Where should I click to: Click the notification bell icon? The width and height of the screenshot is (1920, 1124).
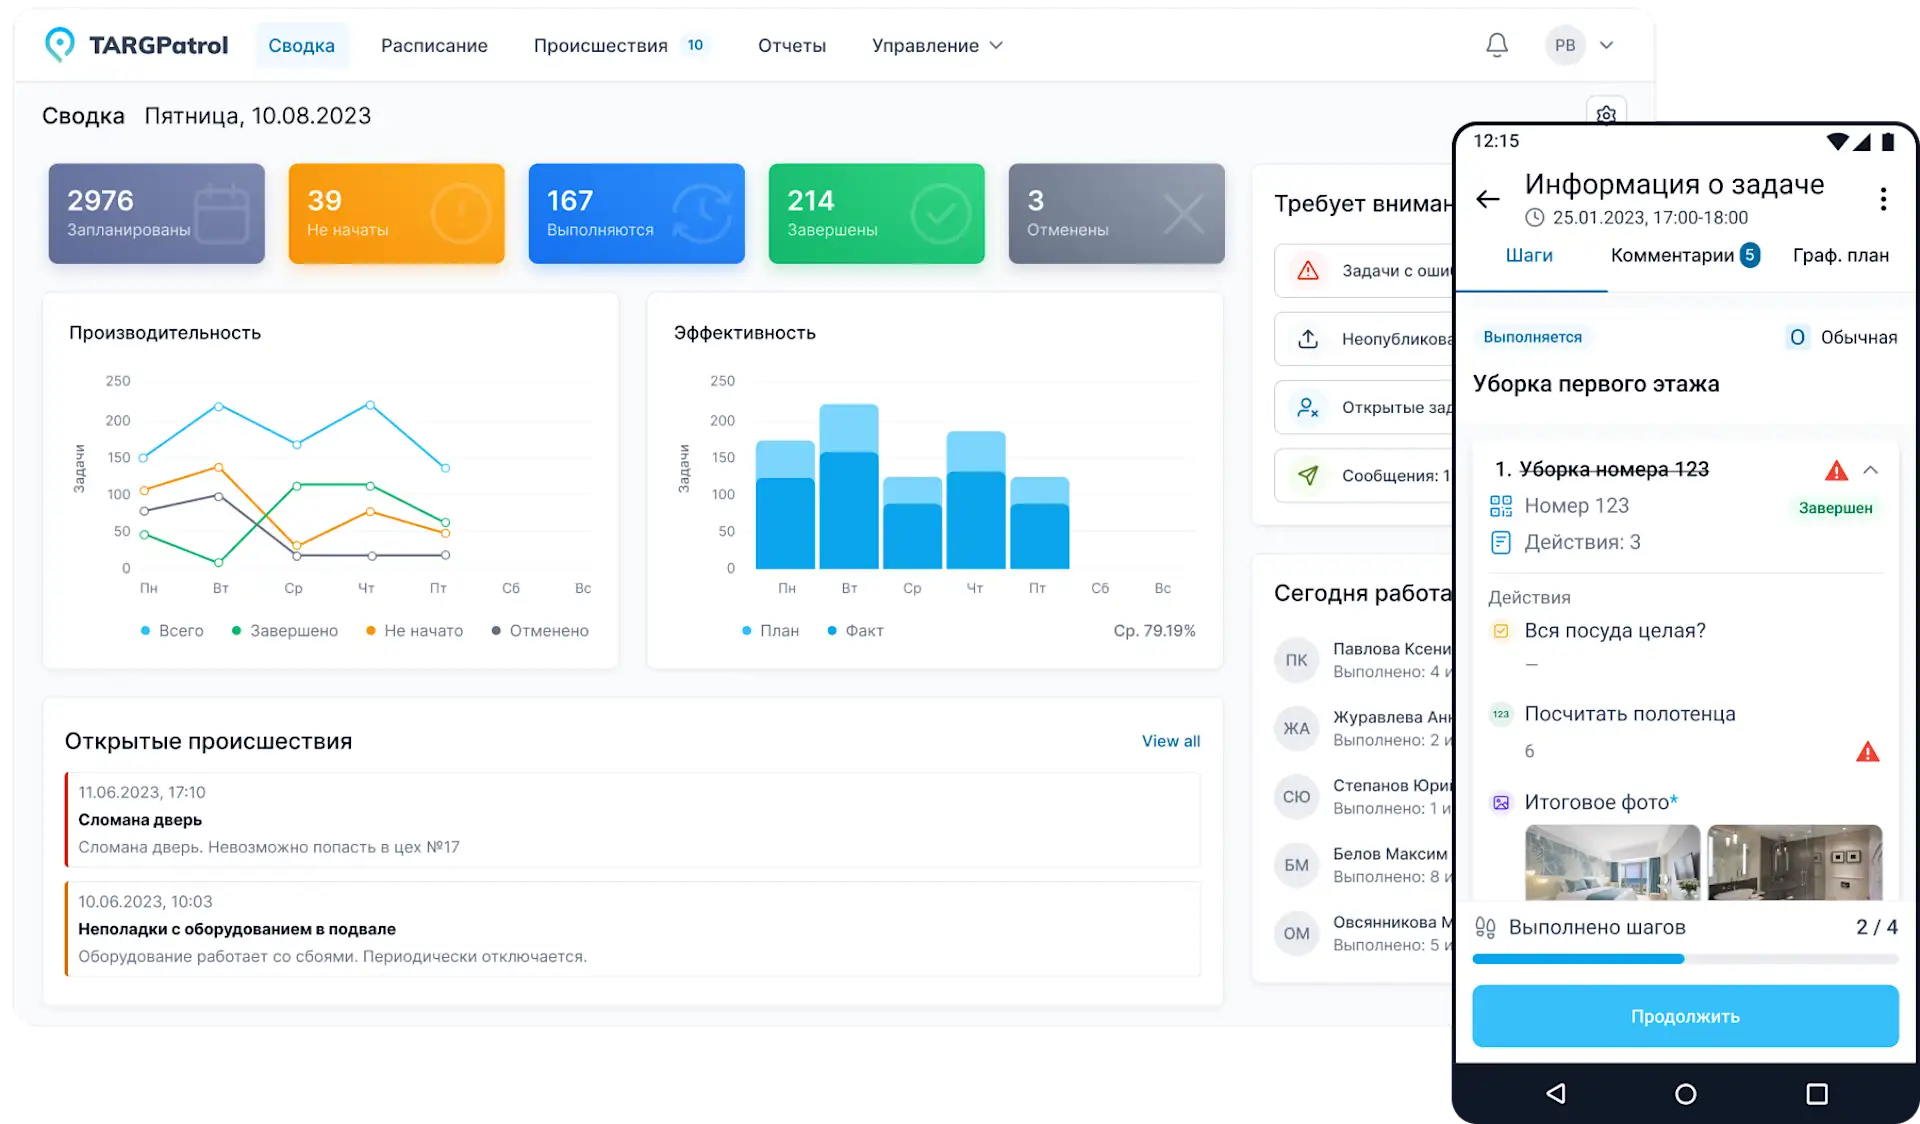[1496, 45]
